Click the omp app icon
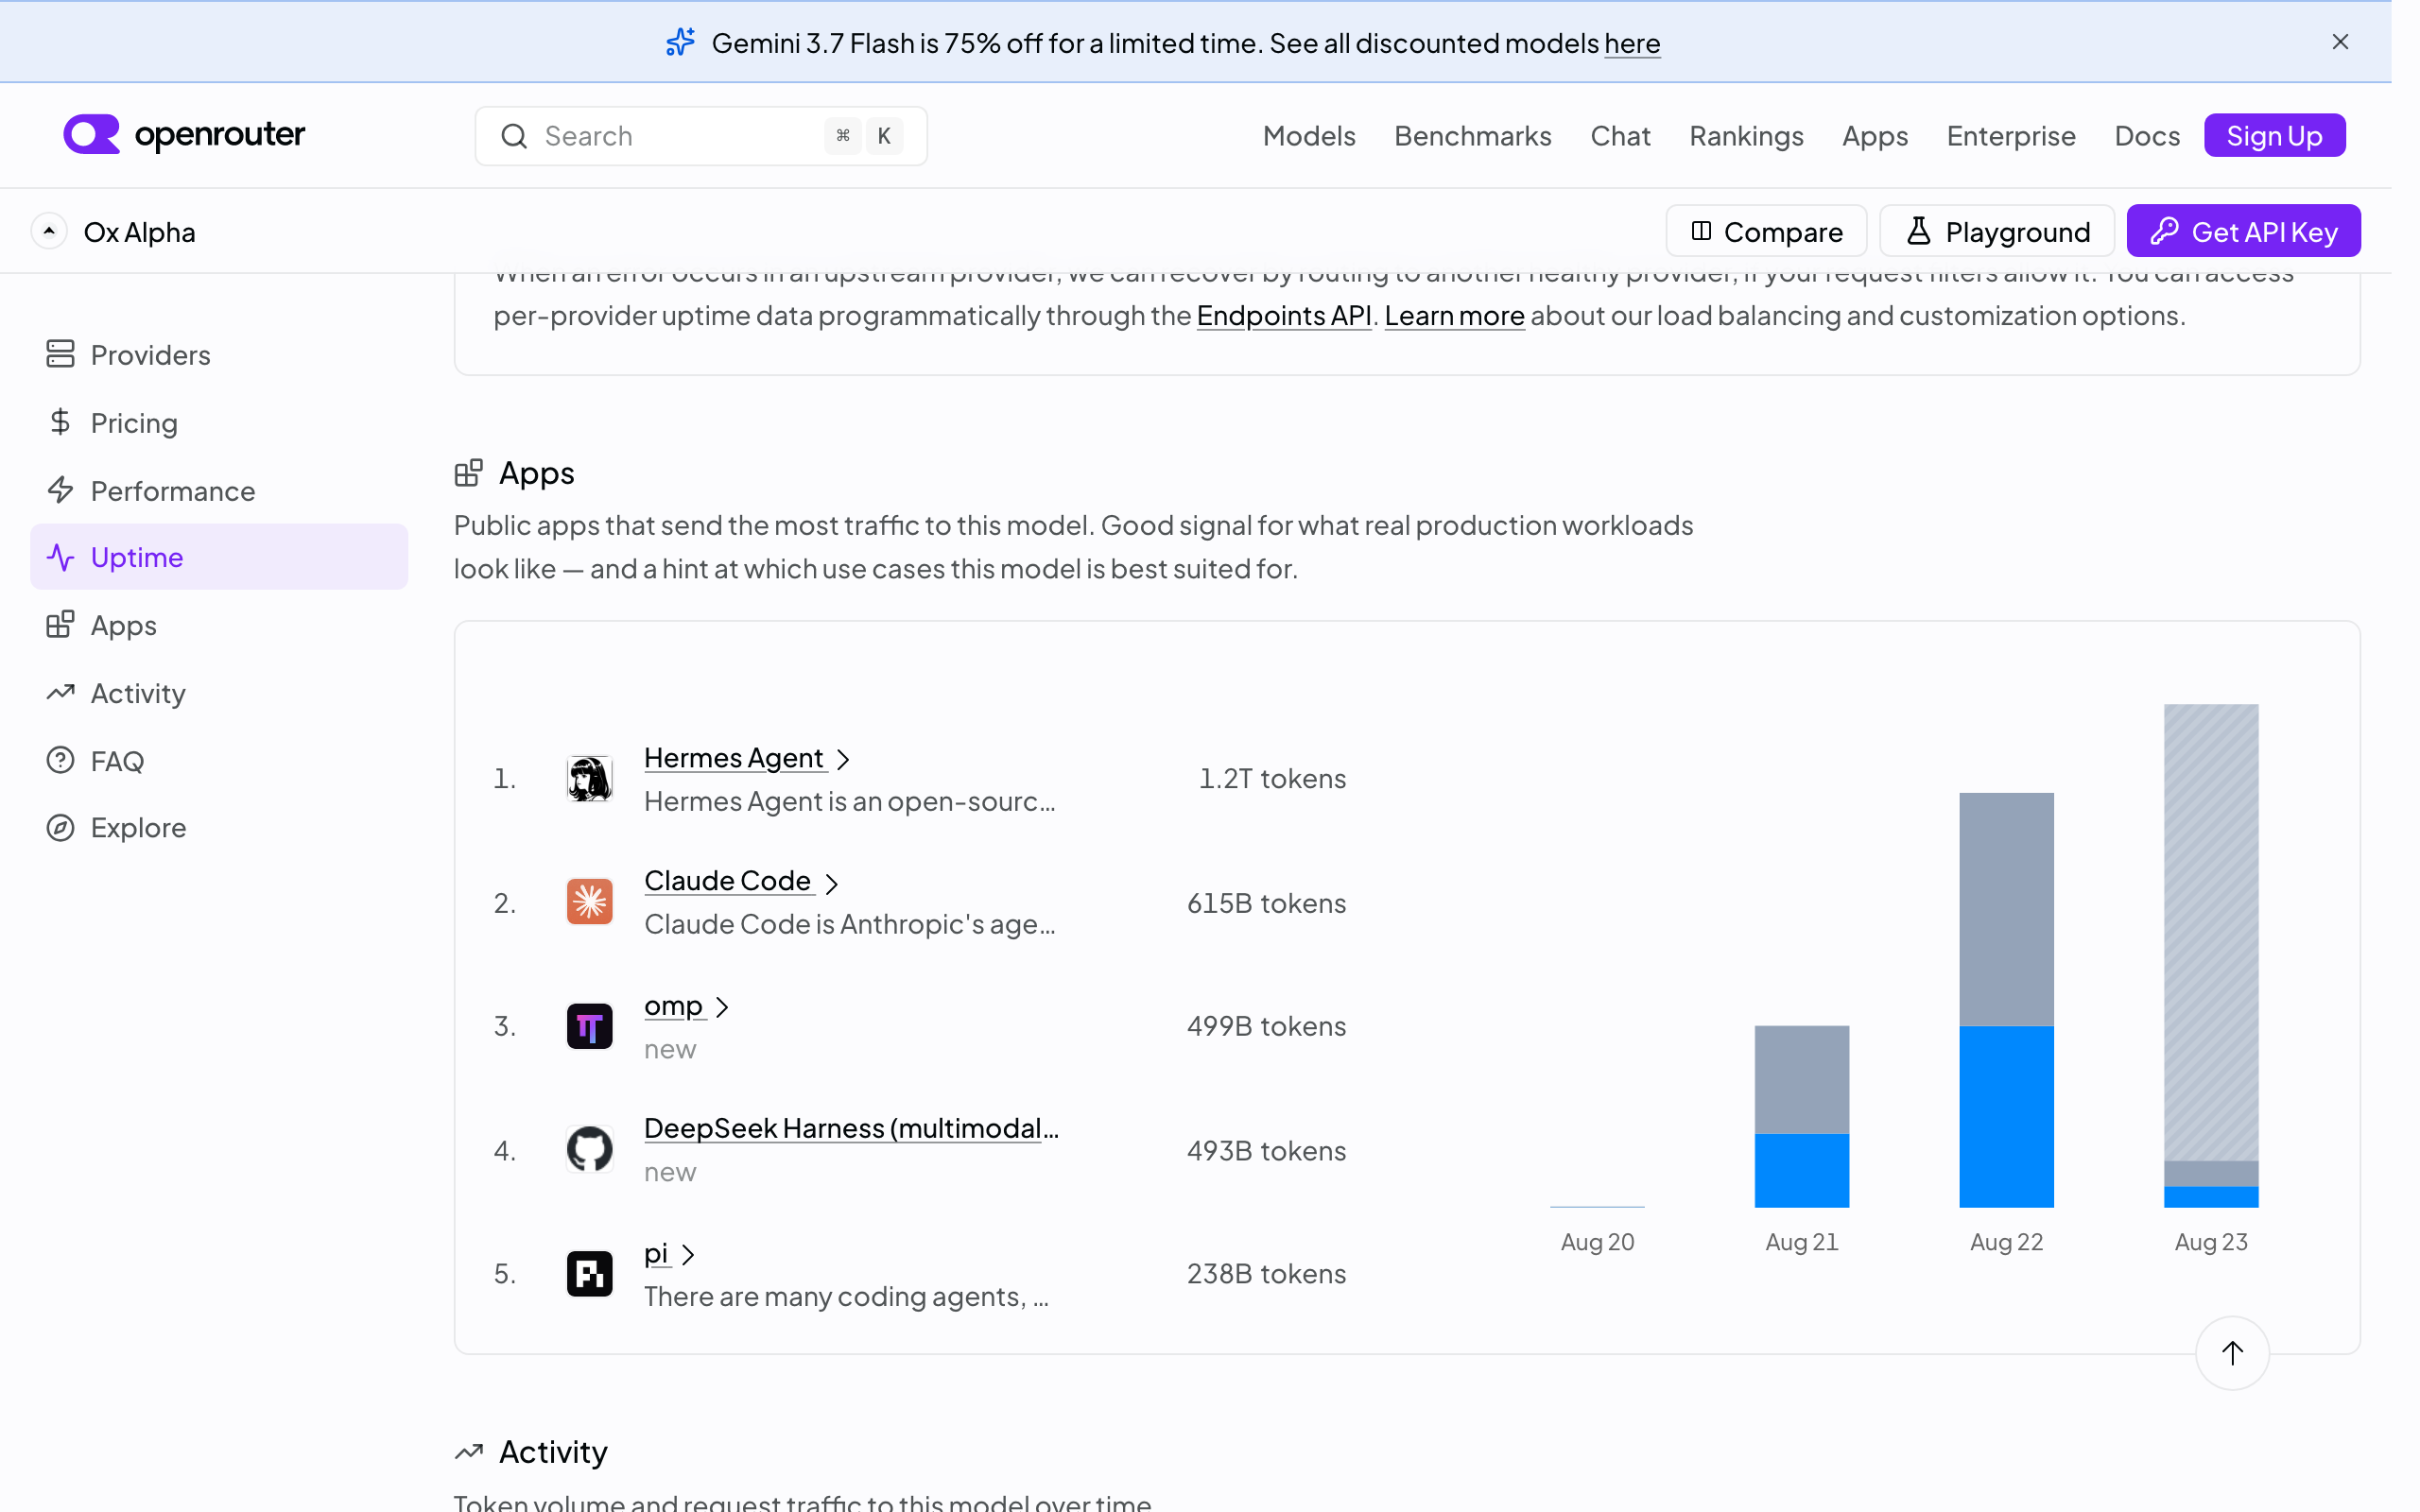2420x1512 pixels. click(x=589, y=1026)
